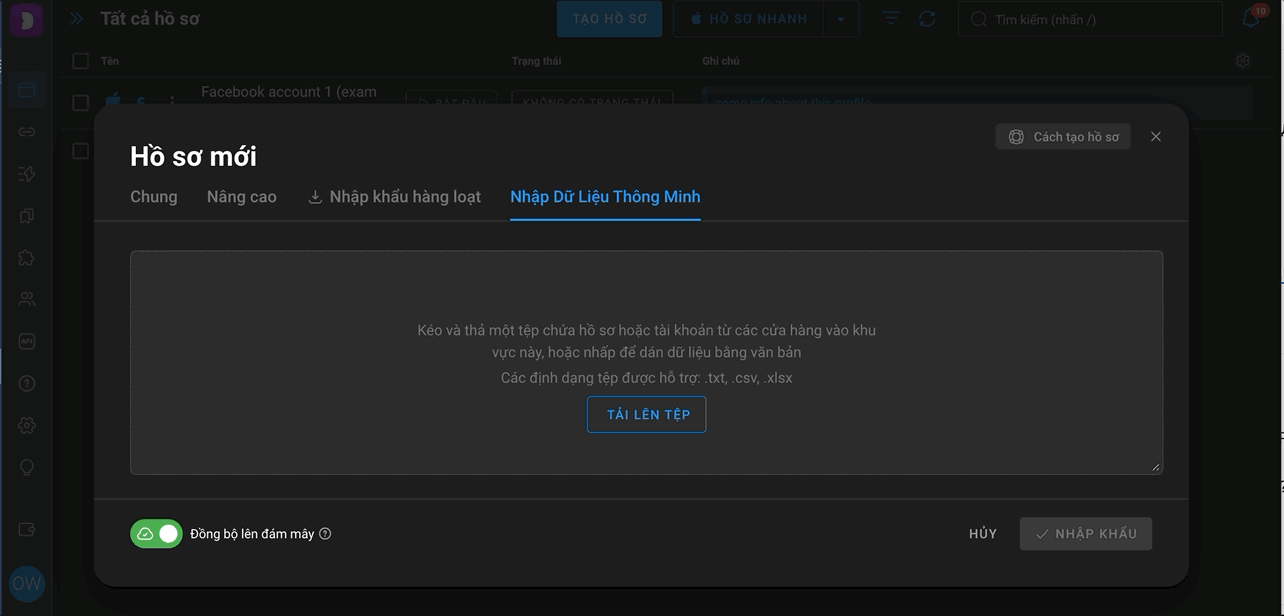Expand sidebar with double-chevron icon
Image resolution: width=1284 pixels, height=616 pixels.
pyautogui.click(x=77, y=18)
